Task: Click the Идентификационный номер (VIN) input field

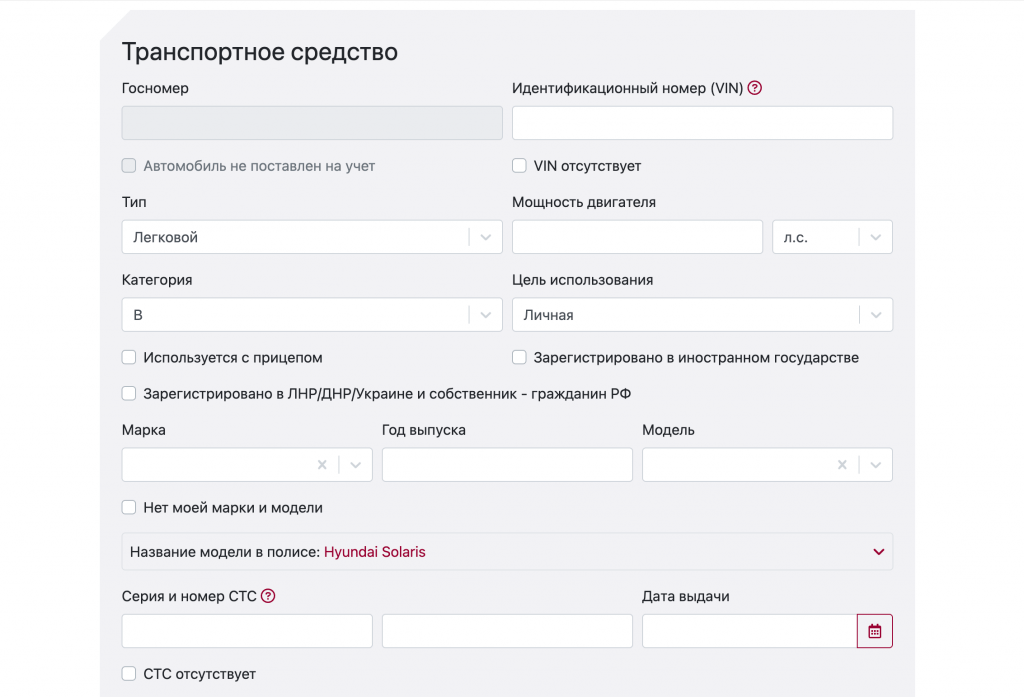Action: tap(702, 123)
